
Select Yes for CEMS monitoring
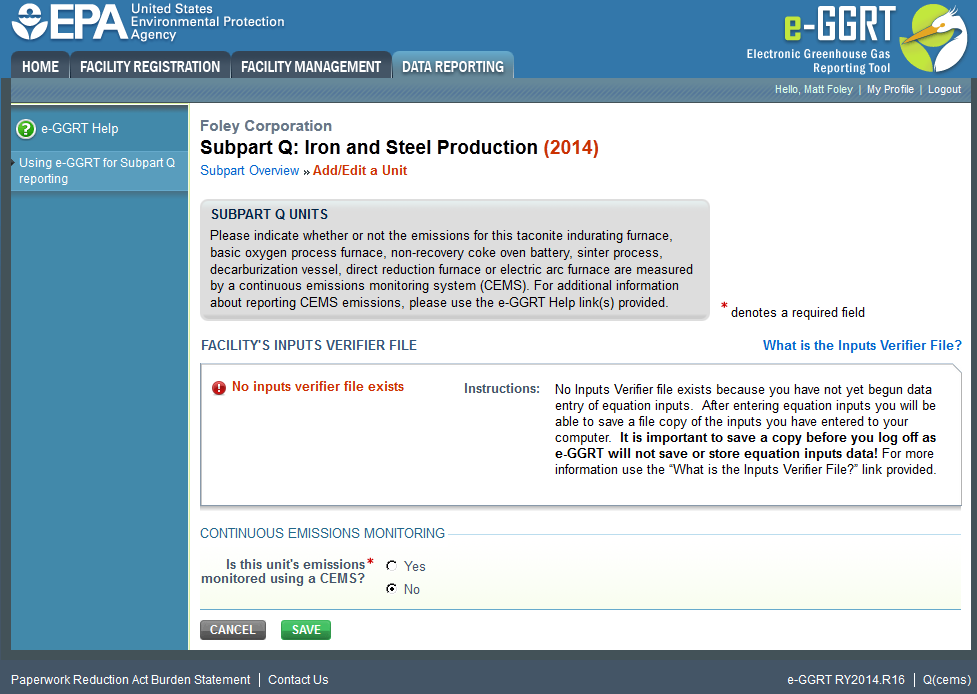tap(391, 566)
